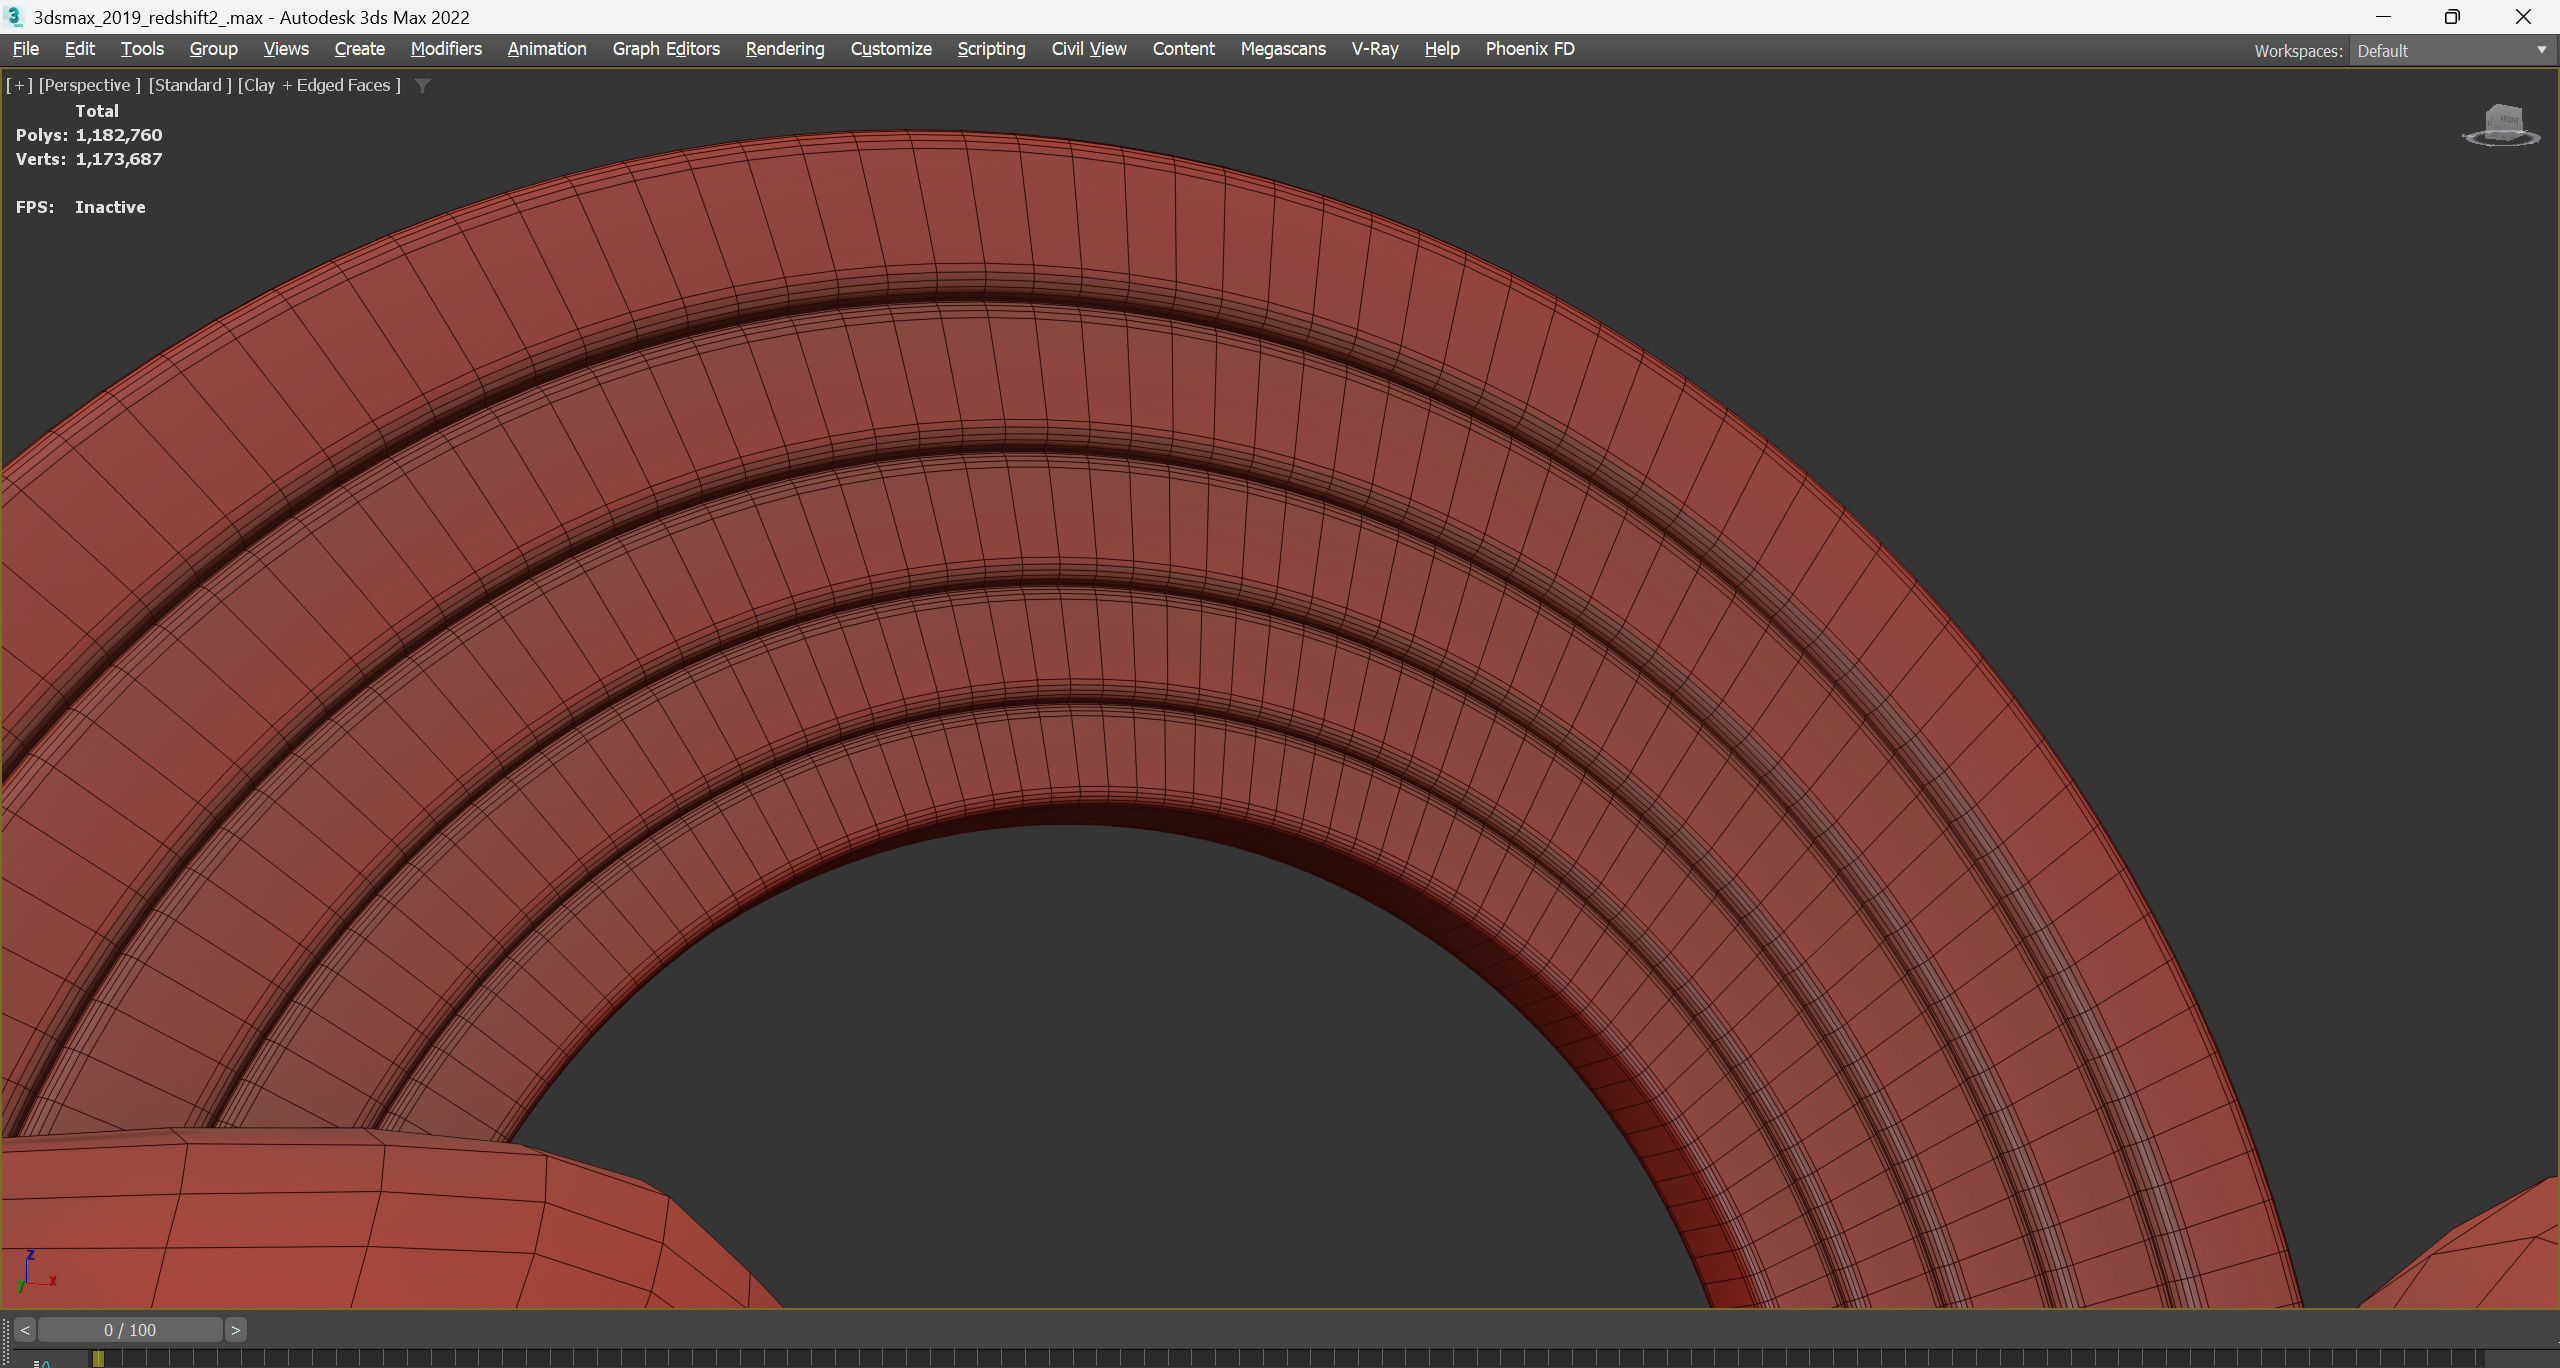The width and height of the screenshot is (2560, 1368).
Task: Click the viewport filter funnel icon
Action: point(423,86)
